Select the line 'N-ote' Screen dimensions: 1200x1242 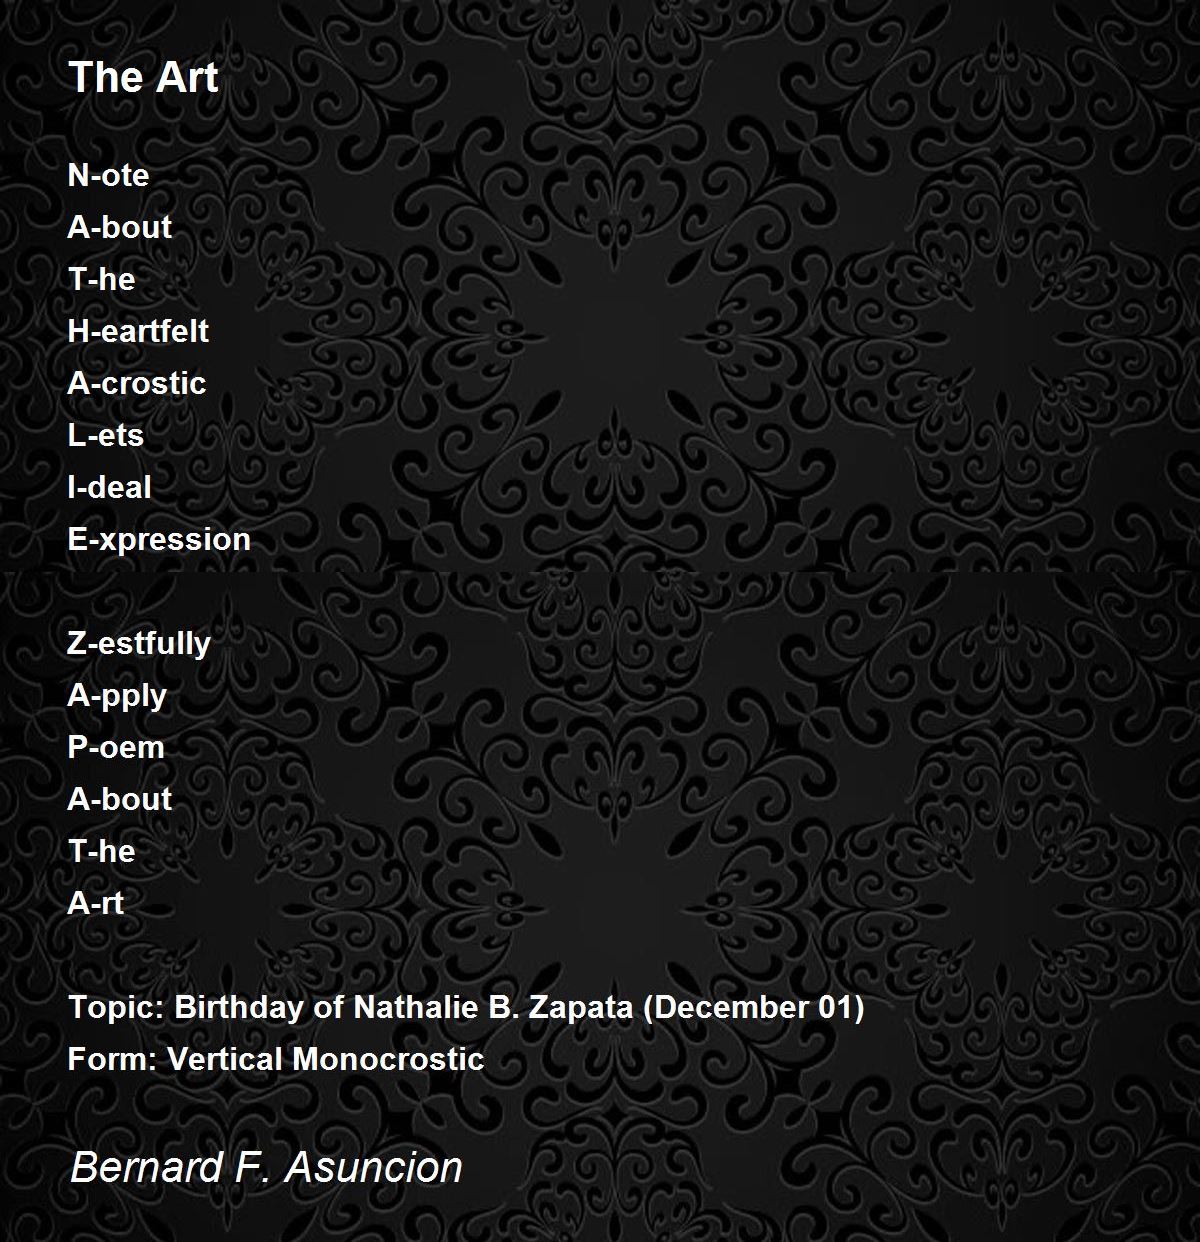click(108, 175)
